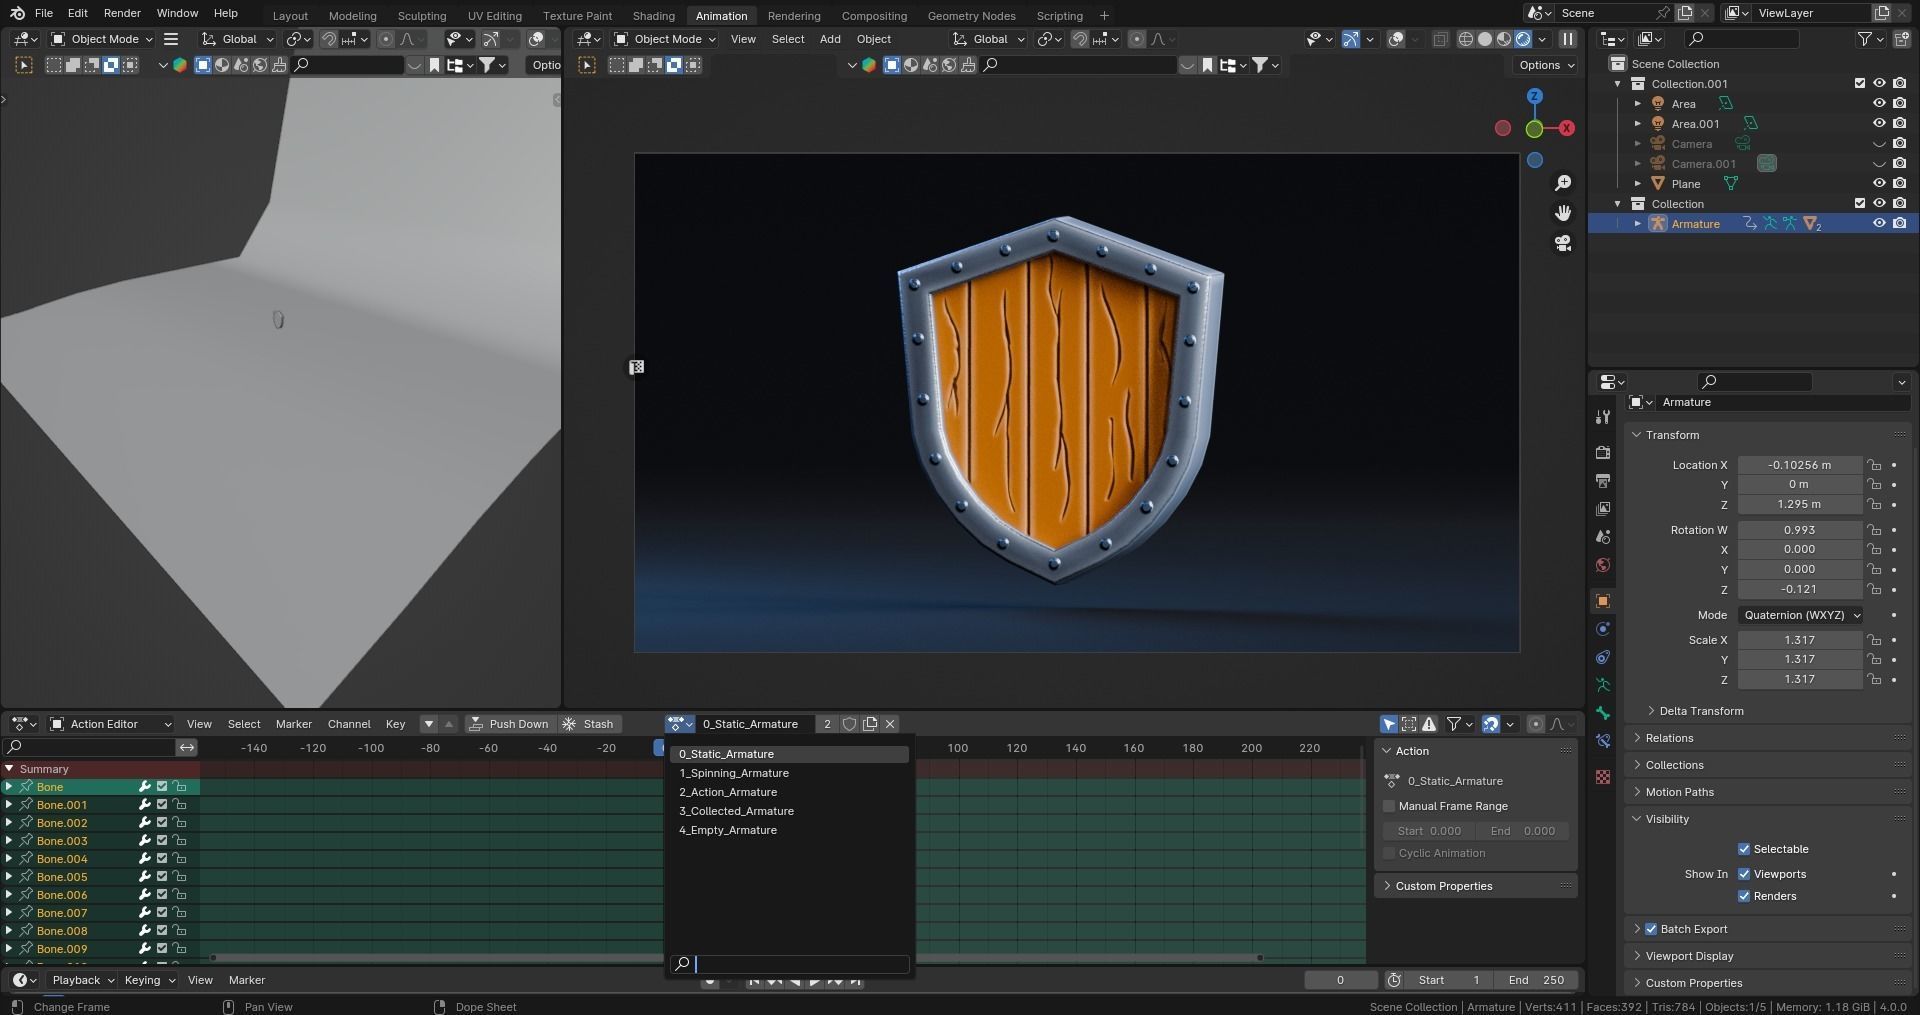Enable Manual Frame Range checkbox
Viewport: 1920px width, 1015px height.
click(1389, 806)
